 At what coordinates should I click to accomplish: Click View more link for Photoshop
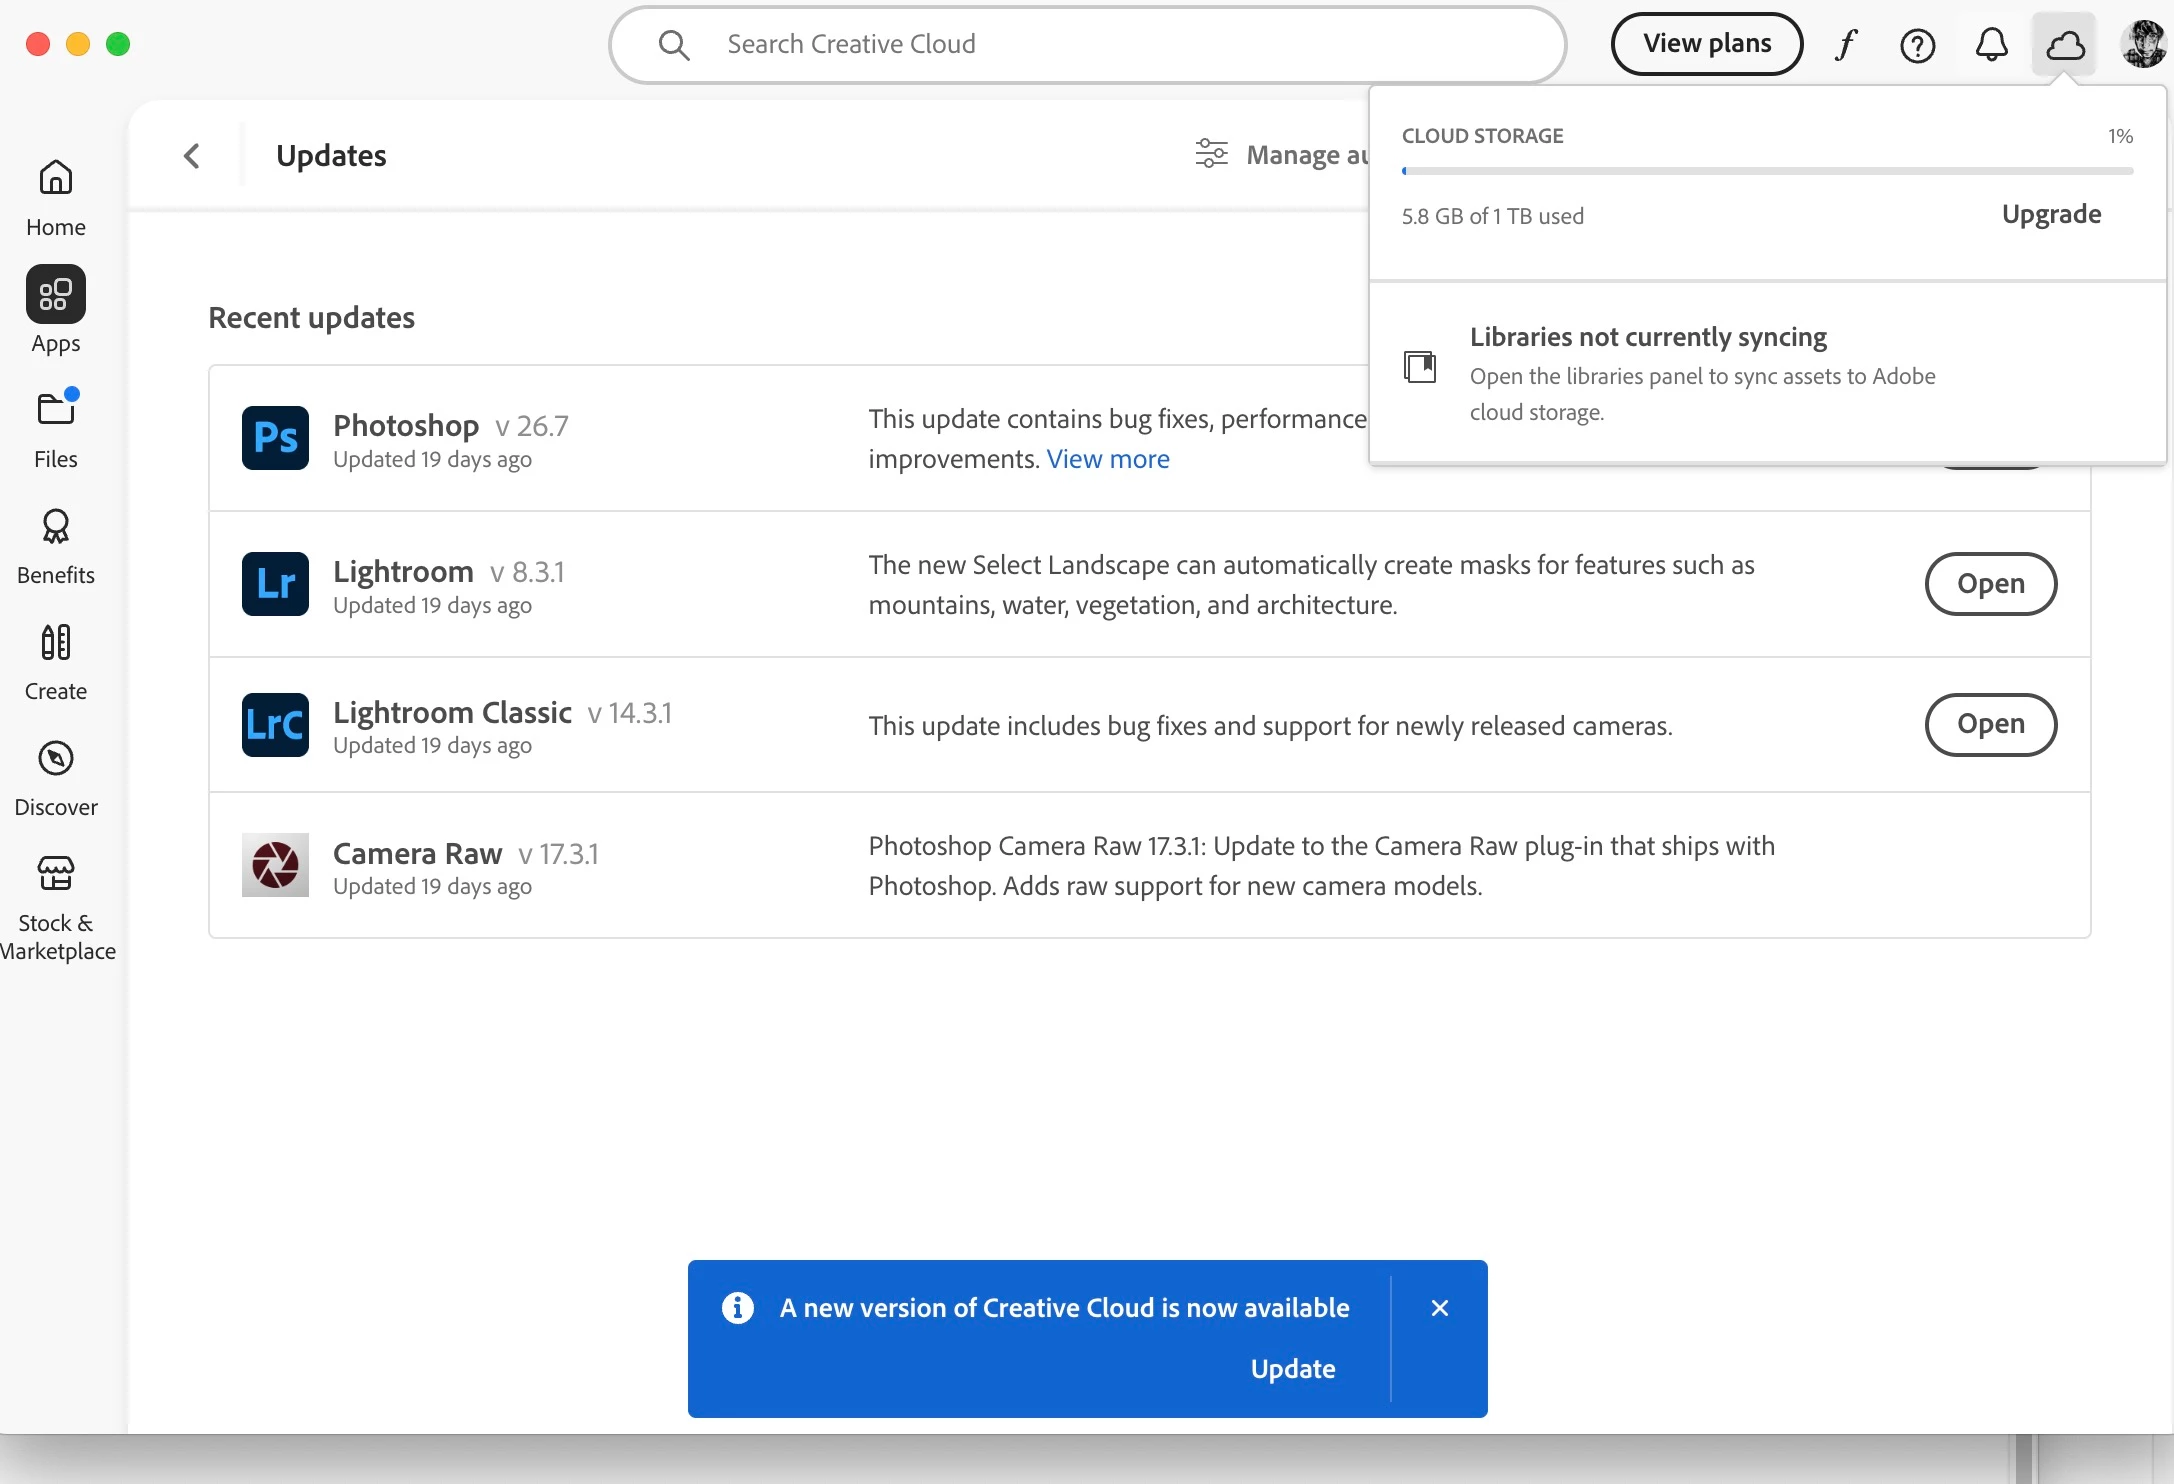(x=1108, y=459)
